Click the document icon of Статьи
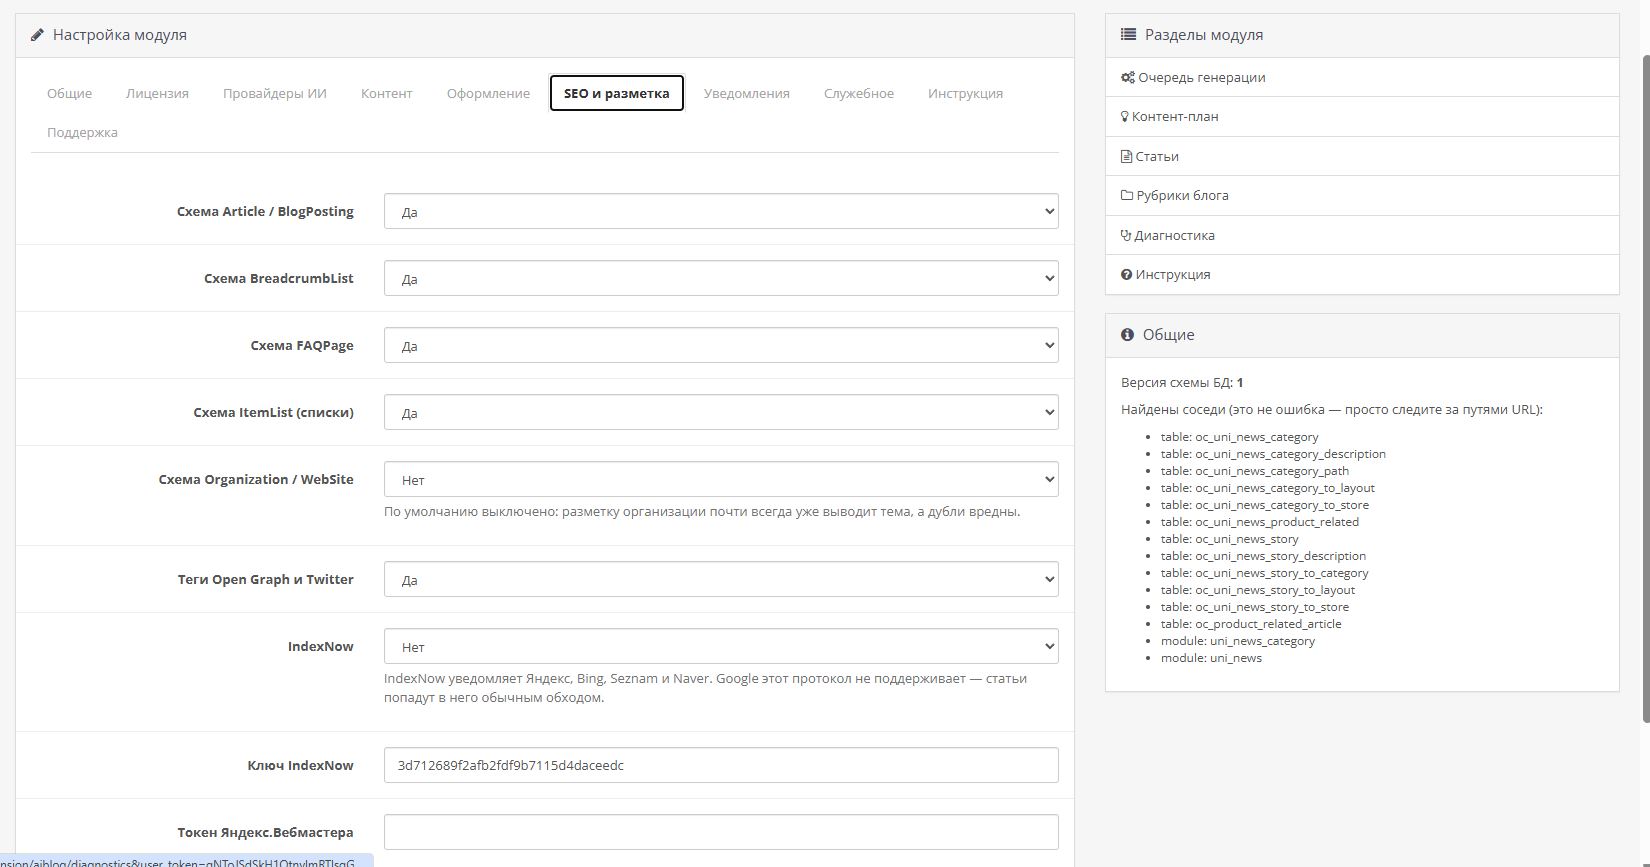This screenshot has width=1650, height=867. 1127,156
